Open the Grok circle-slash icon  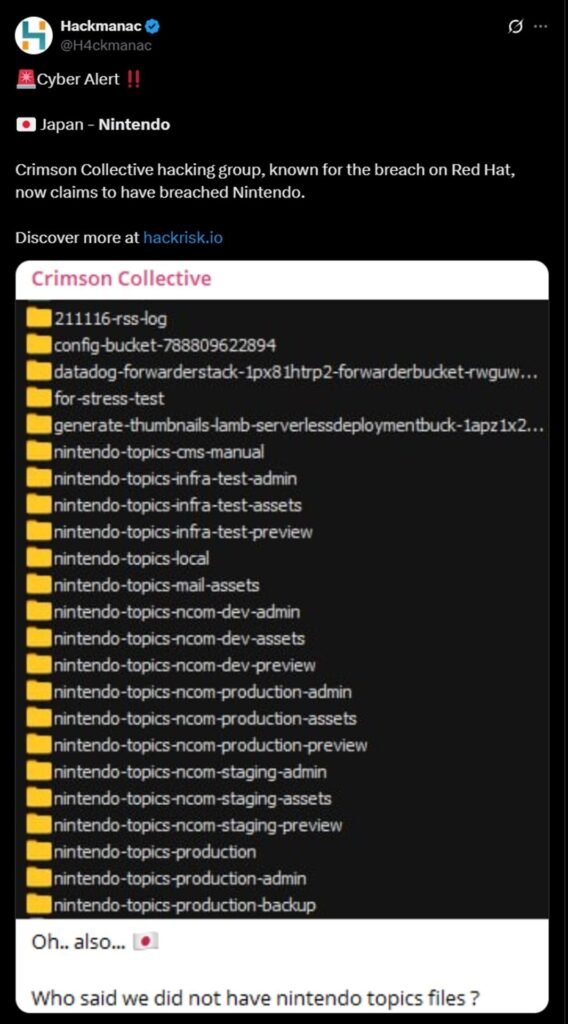point(515,27)
